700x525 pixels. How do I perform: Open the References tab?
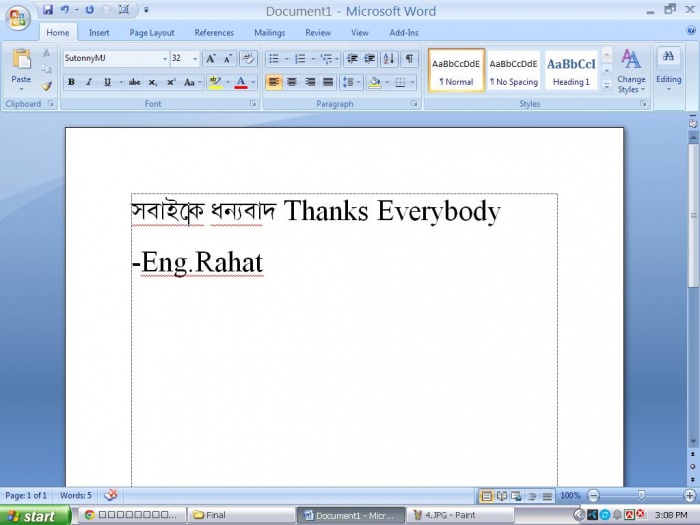214,33
